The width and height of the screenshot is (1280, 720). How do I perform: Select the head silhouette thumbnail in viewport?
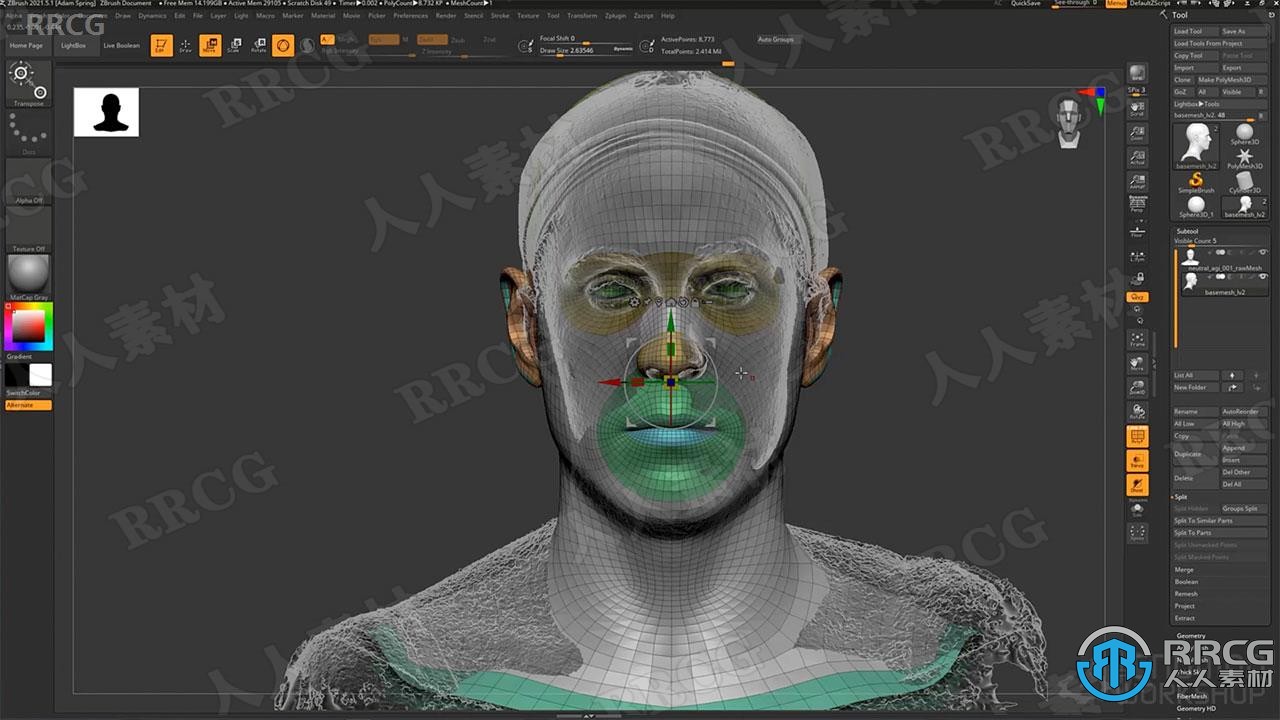point(106,112)
